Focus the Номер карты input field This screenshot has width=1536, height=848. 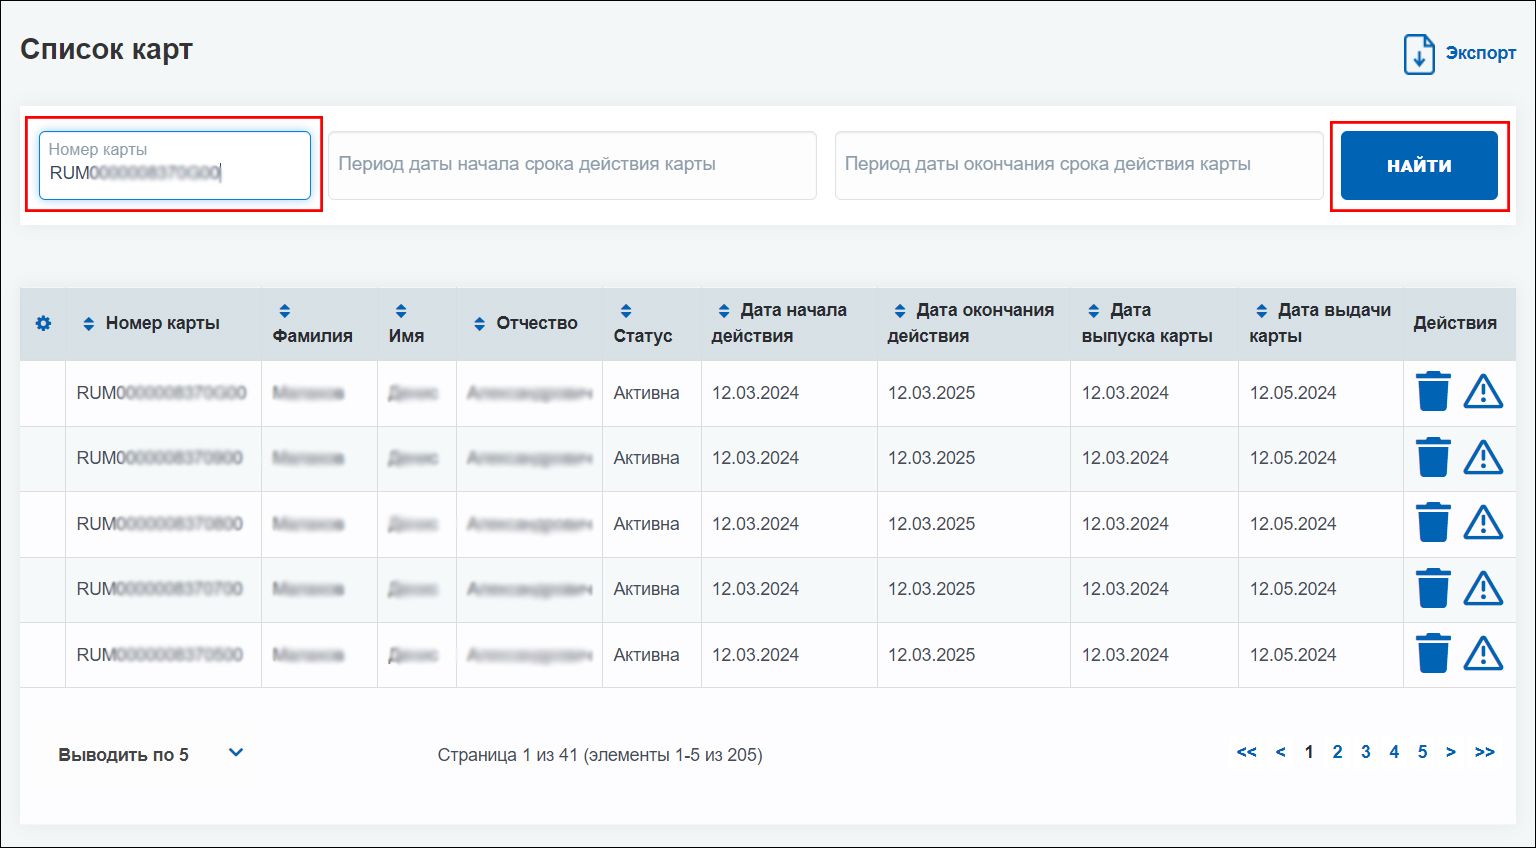click(x=175, y=165)
